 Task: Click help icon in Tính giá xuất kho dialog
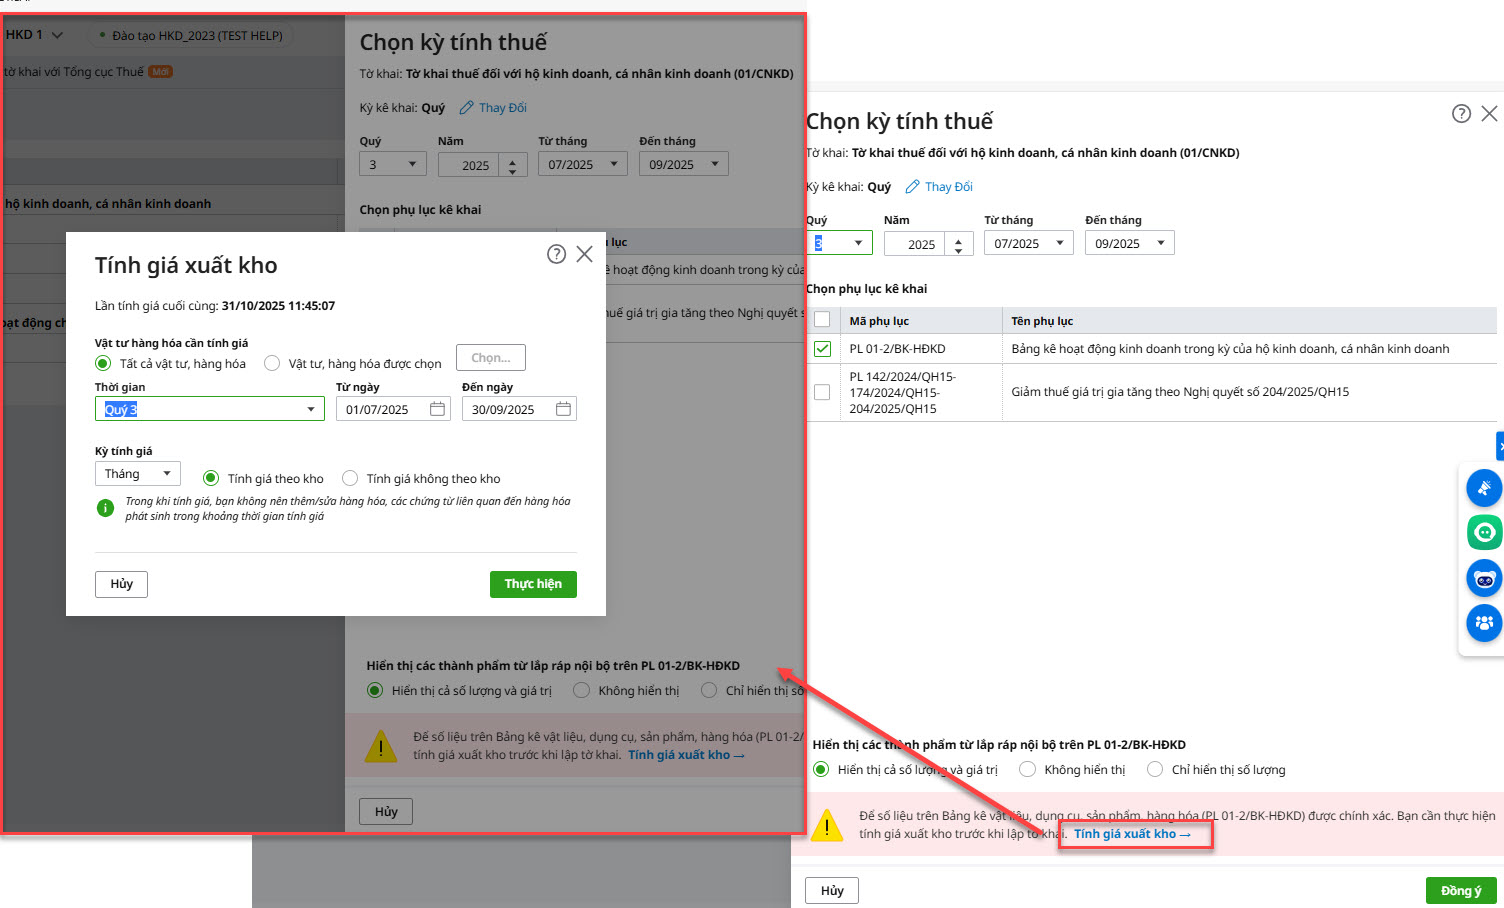(557, 254)
